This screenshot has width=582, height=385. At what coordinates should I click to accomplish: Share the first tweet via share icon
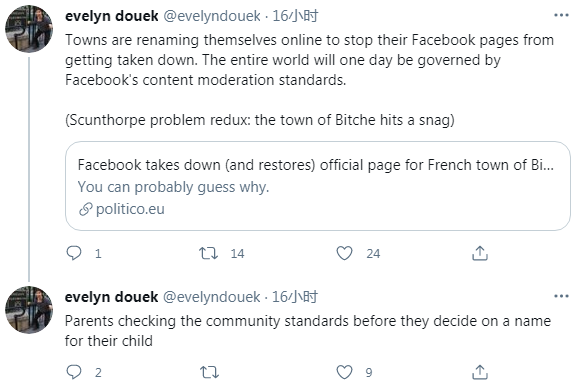tap(480, 253)
